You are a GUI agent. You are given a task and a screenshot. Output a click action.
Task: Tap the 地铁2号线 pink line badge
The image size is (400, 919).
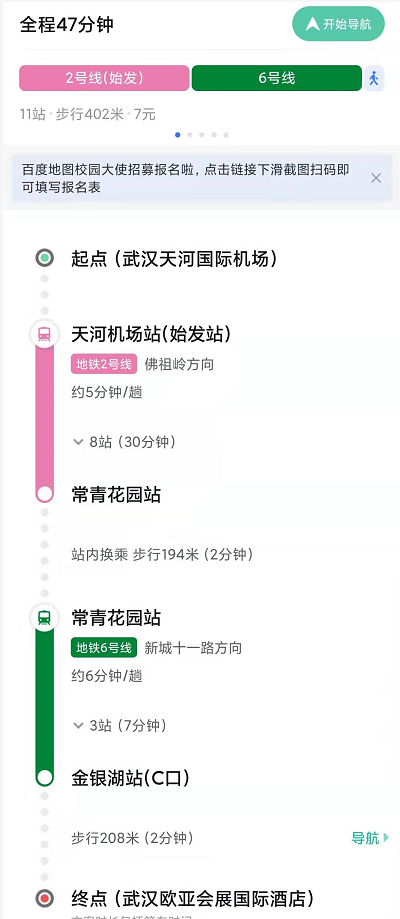pos(104,365)
